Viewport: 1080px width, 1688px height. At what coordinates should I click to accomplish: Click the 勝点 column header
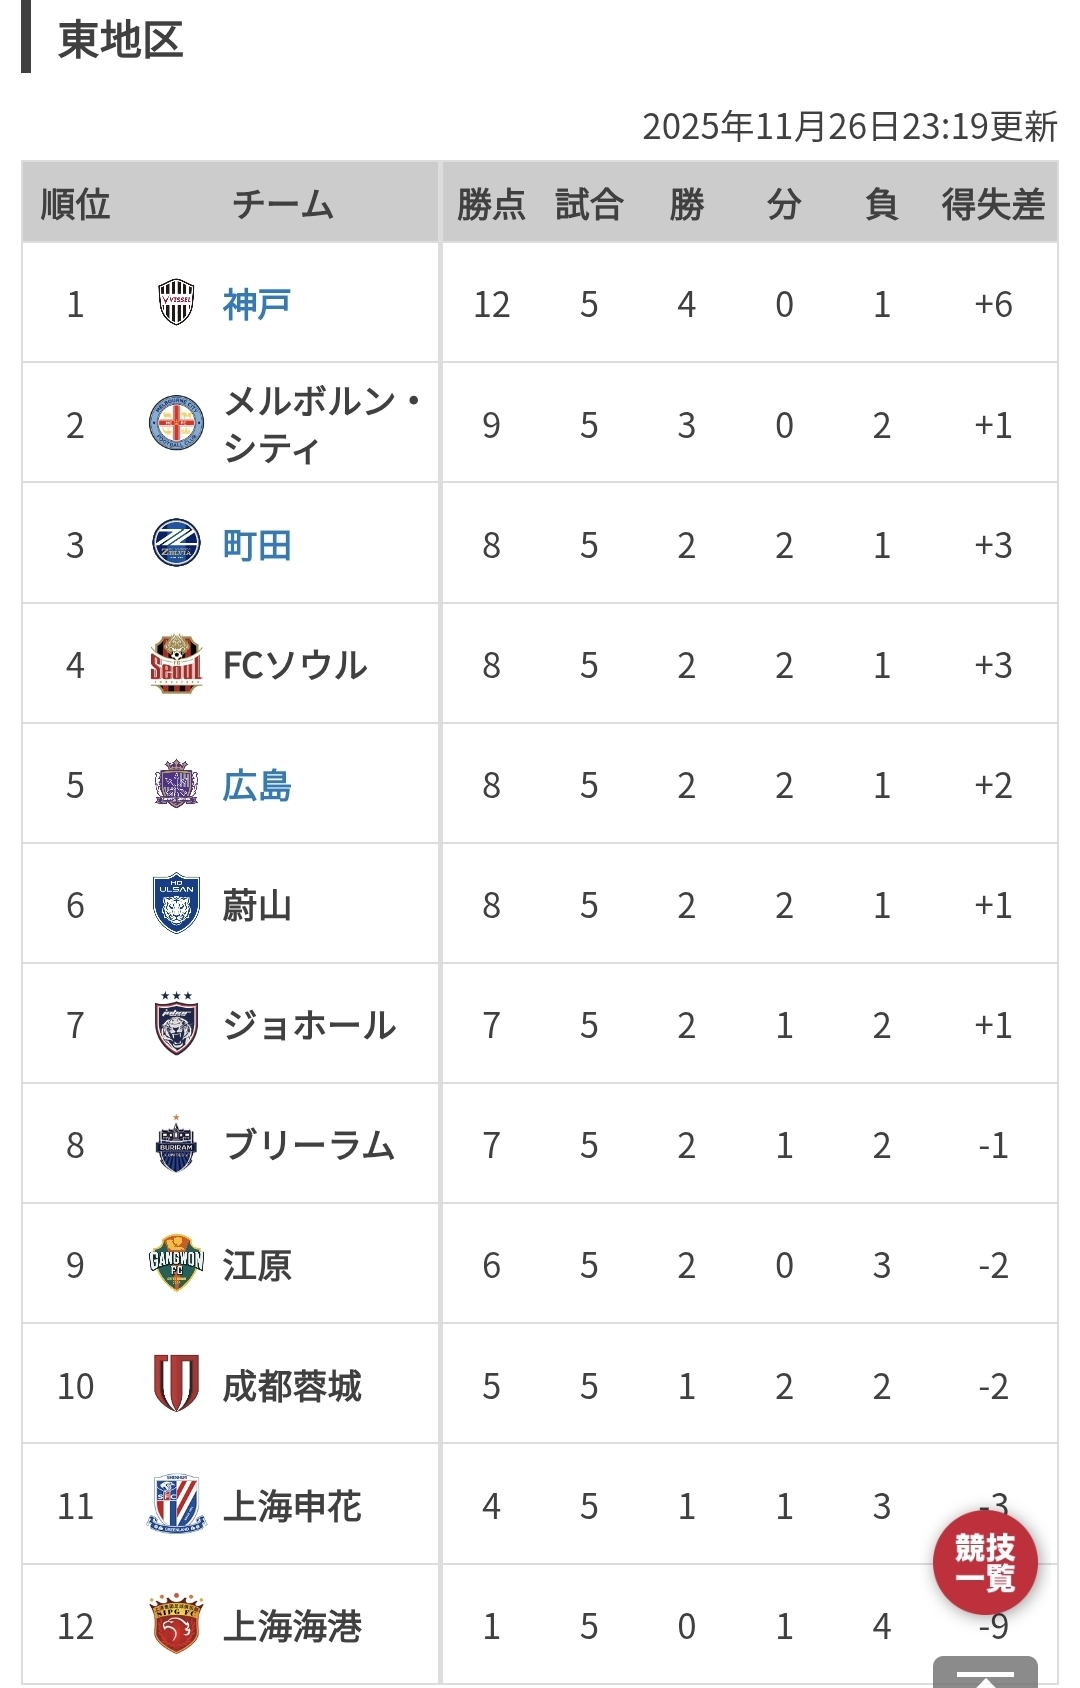[x=491, y=204]
